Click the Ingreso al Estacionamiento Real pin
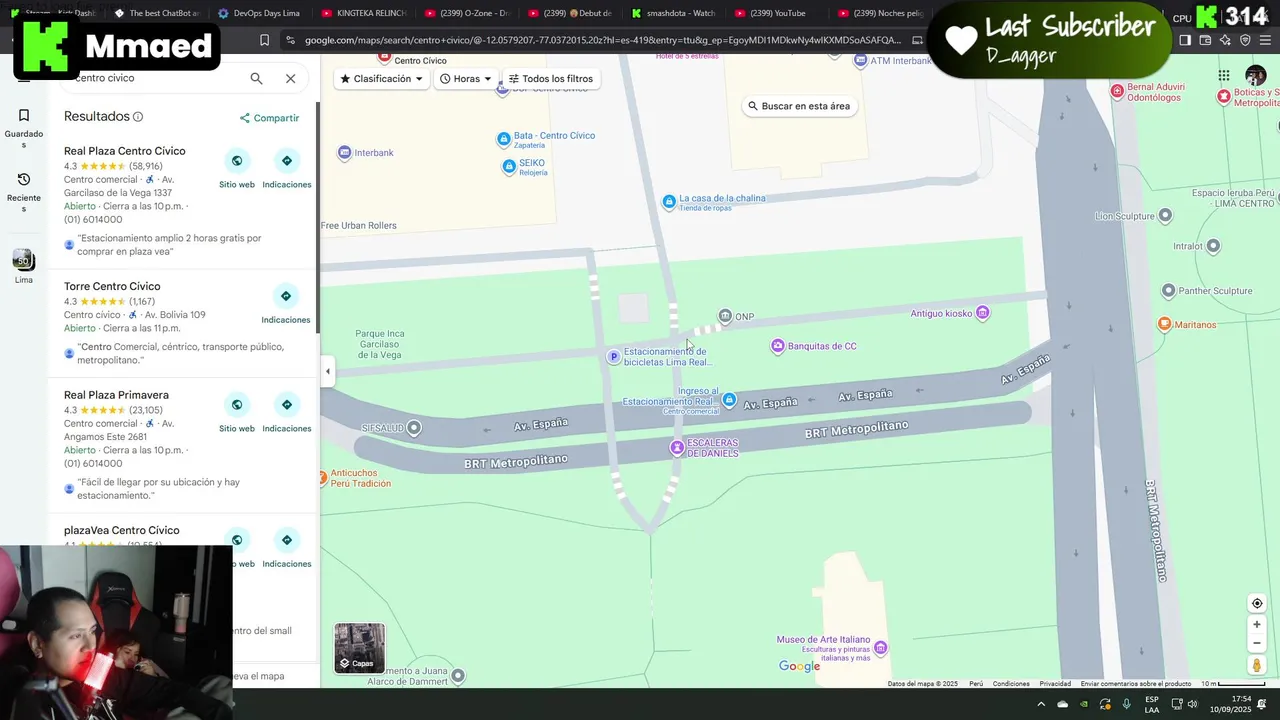This screenshot has width=1280, height=720. 729,400
